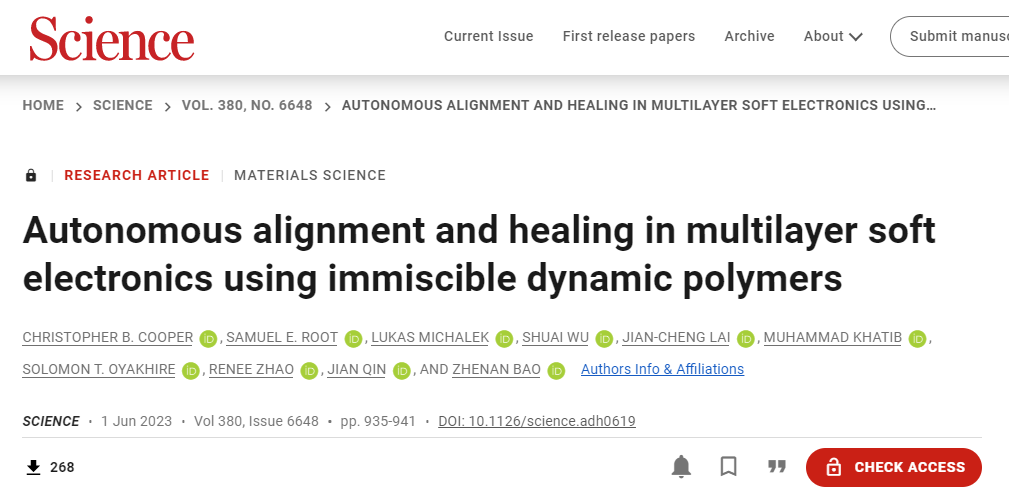Screen dimensions: 1009x493
Task: Open Authors Info & Affiliations link
Action: [662, 369]
